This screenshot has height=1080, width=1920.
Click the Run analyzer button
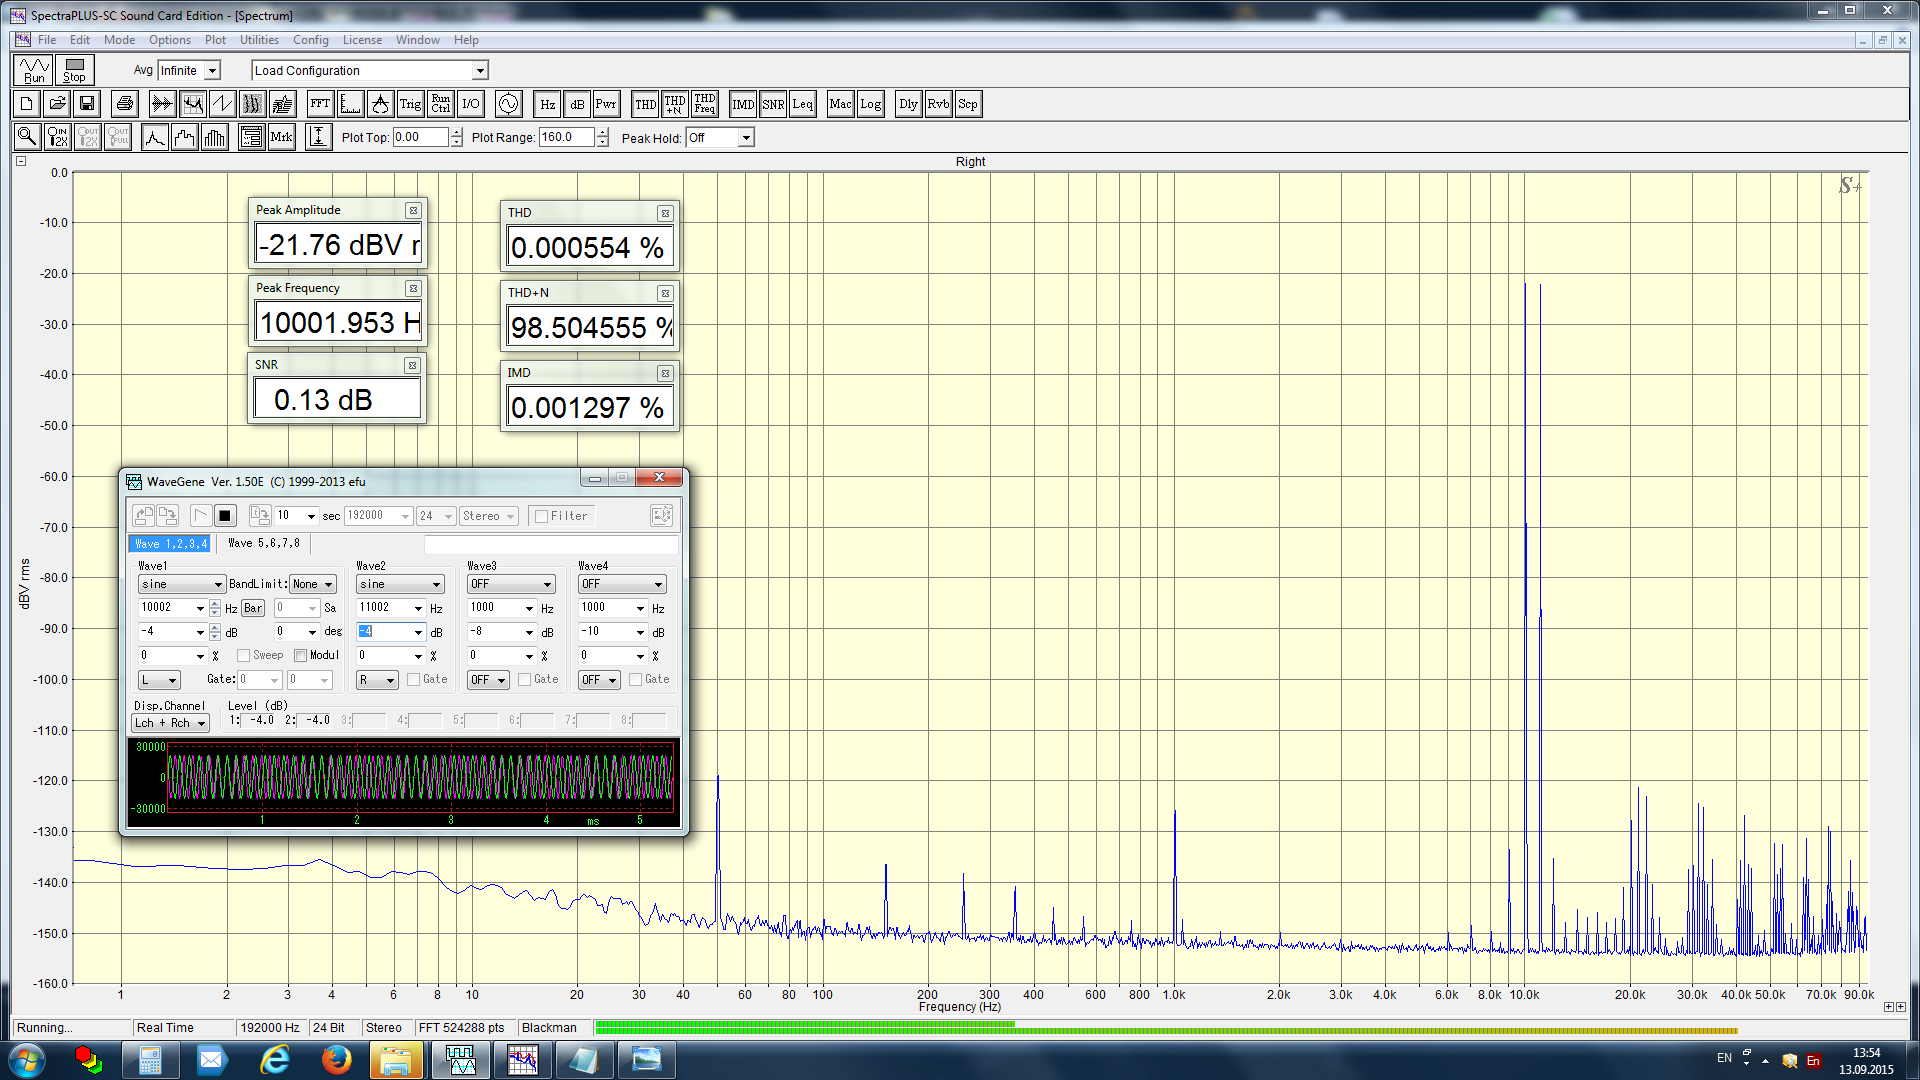[34, 70]
